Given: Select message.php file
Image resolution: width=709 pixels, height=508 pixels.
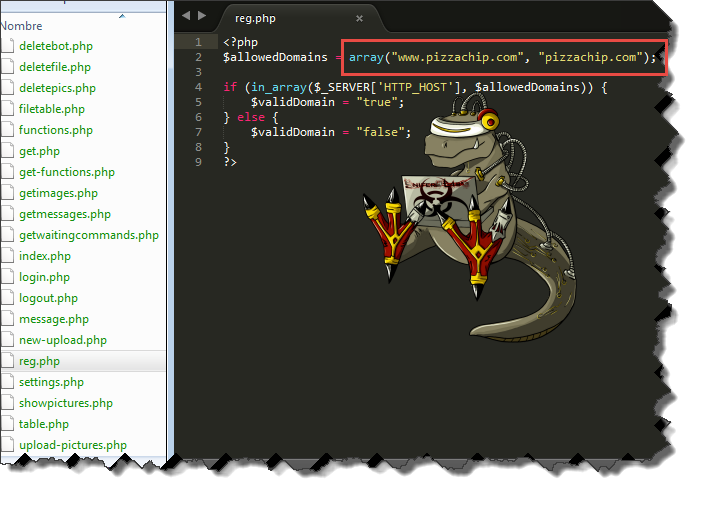Looking at the screenshot, I should (x=54, y=319).
